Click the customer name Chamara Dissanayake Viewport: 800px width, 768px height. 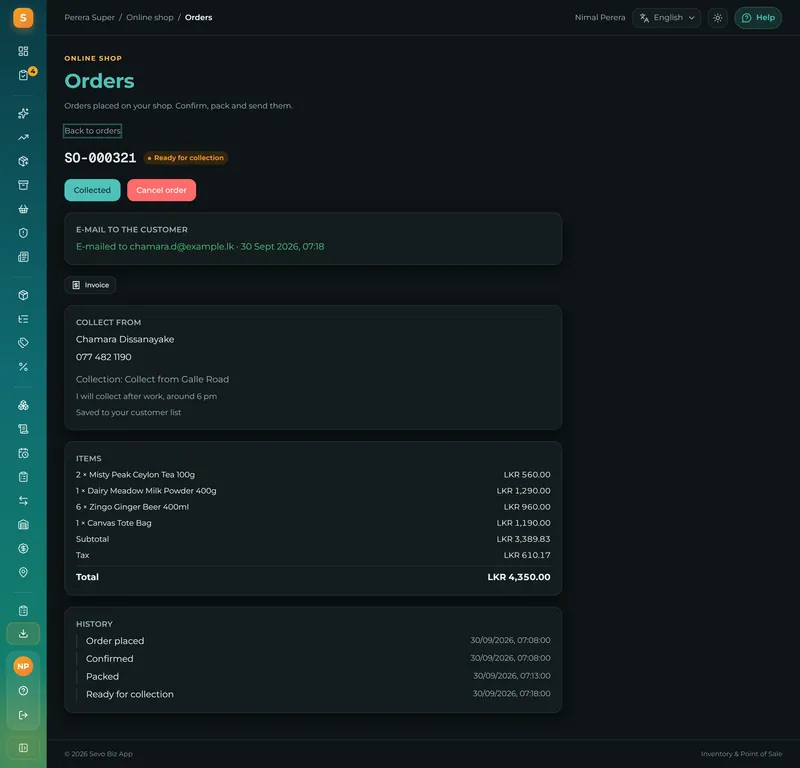pos(125,339)
